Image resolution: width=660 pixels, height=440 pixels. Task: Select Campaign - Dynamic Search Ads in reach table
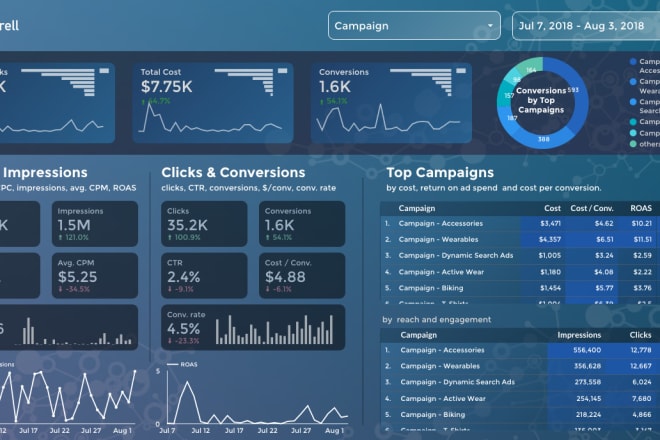click(x=458, y=382)
